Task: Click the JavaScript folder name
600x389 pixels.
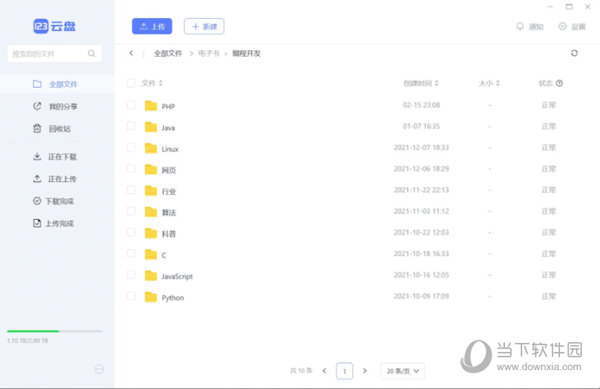Action: pos(177,276)
